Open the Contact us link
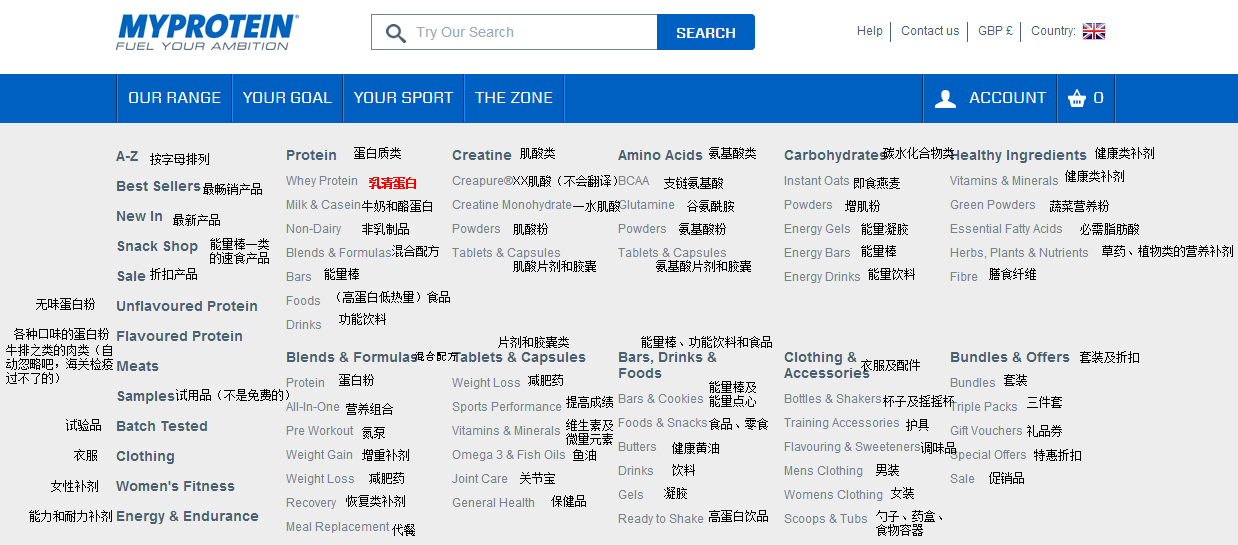This screenshot has height=545, width=1238. tap(930, 31)
